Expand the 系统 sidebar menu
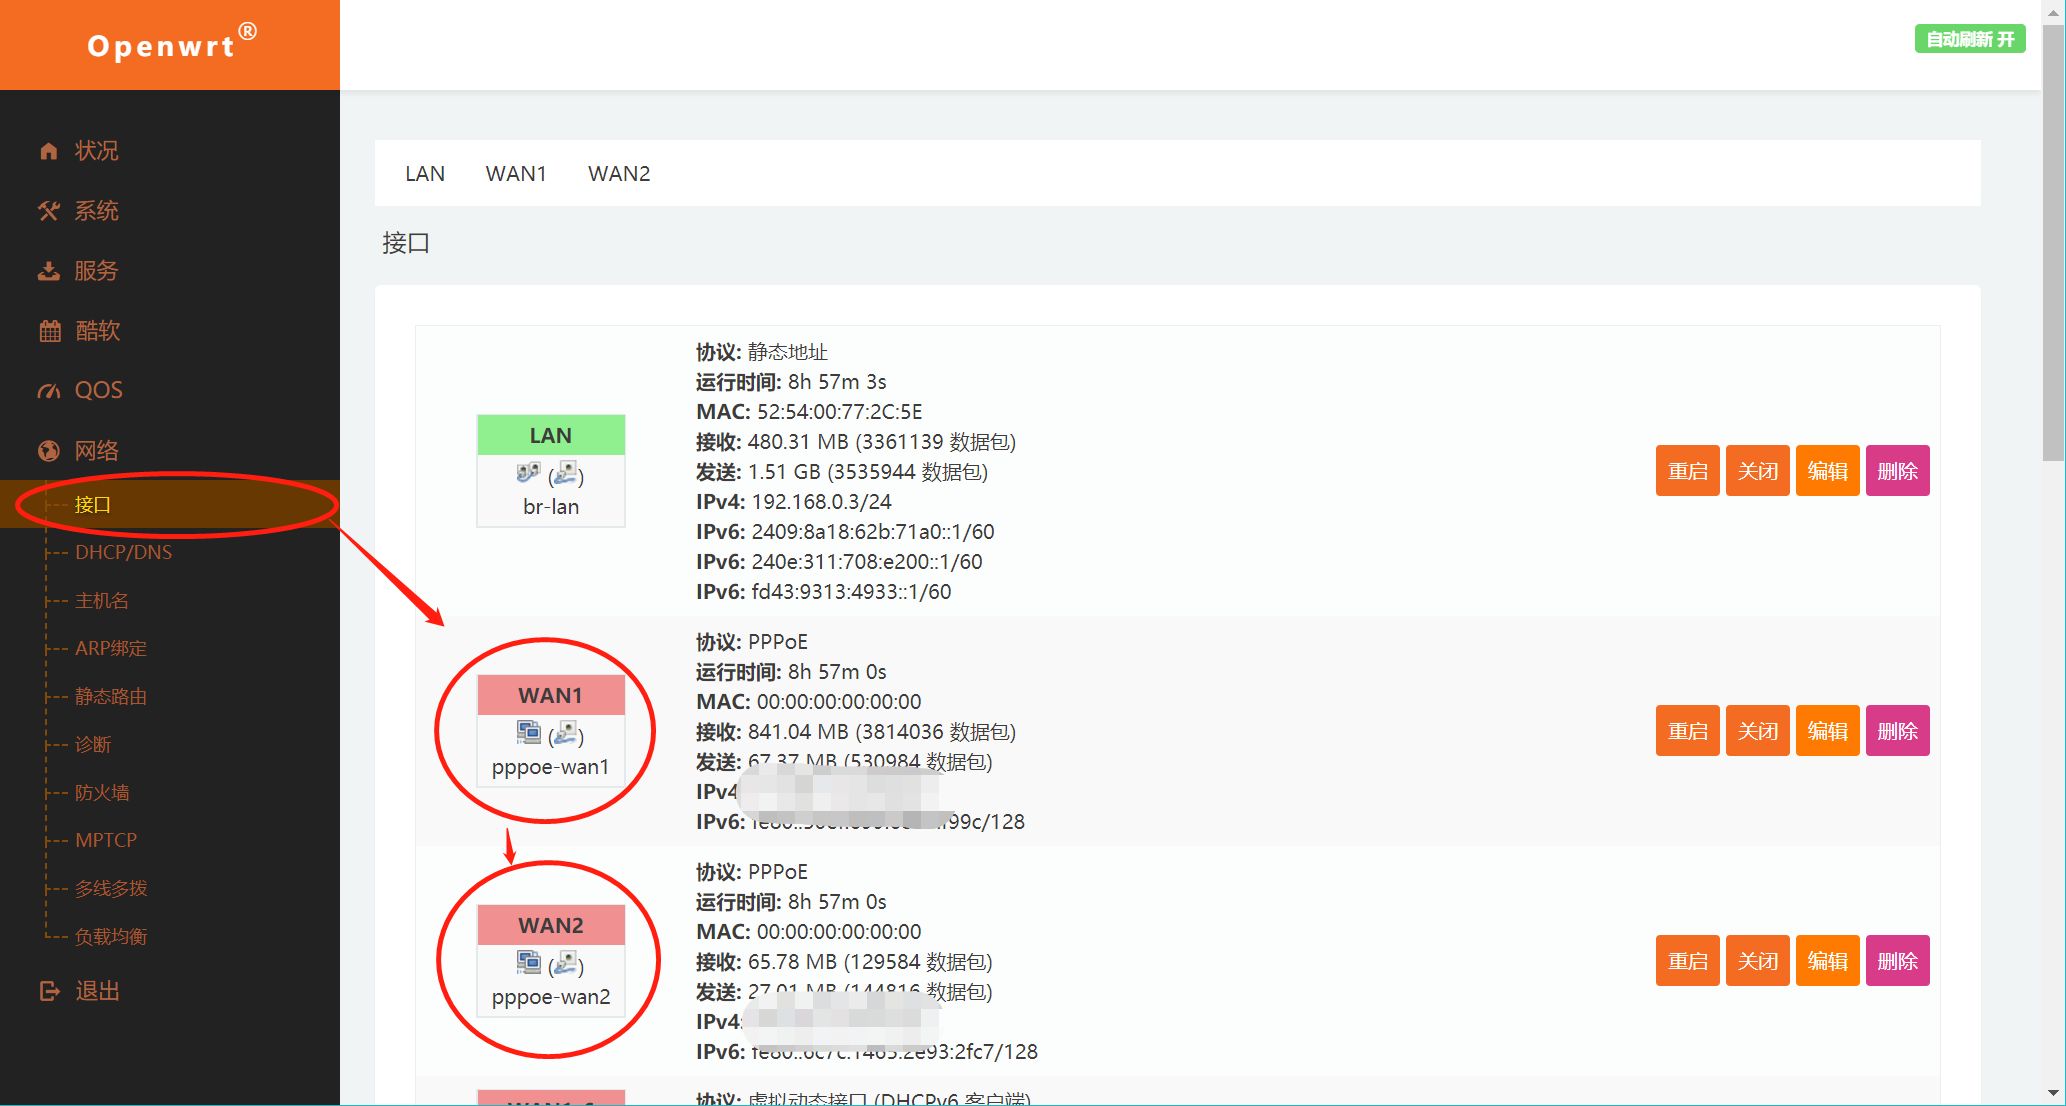This screenshot has height=1106, width=2066. 96,211
